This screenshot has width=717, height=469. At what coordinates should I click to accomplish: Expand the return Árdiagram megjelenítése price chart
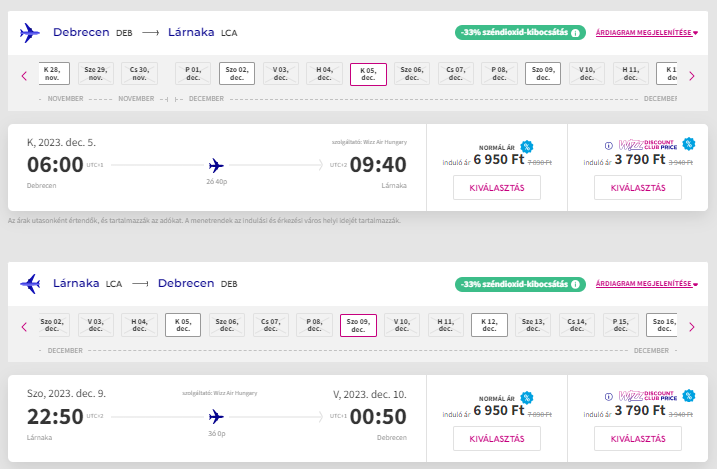pyautogui.click(x=647, y=283)
